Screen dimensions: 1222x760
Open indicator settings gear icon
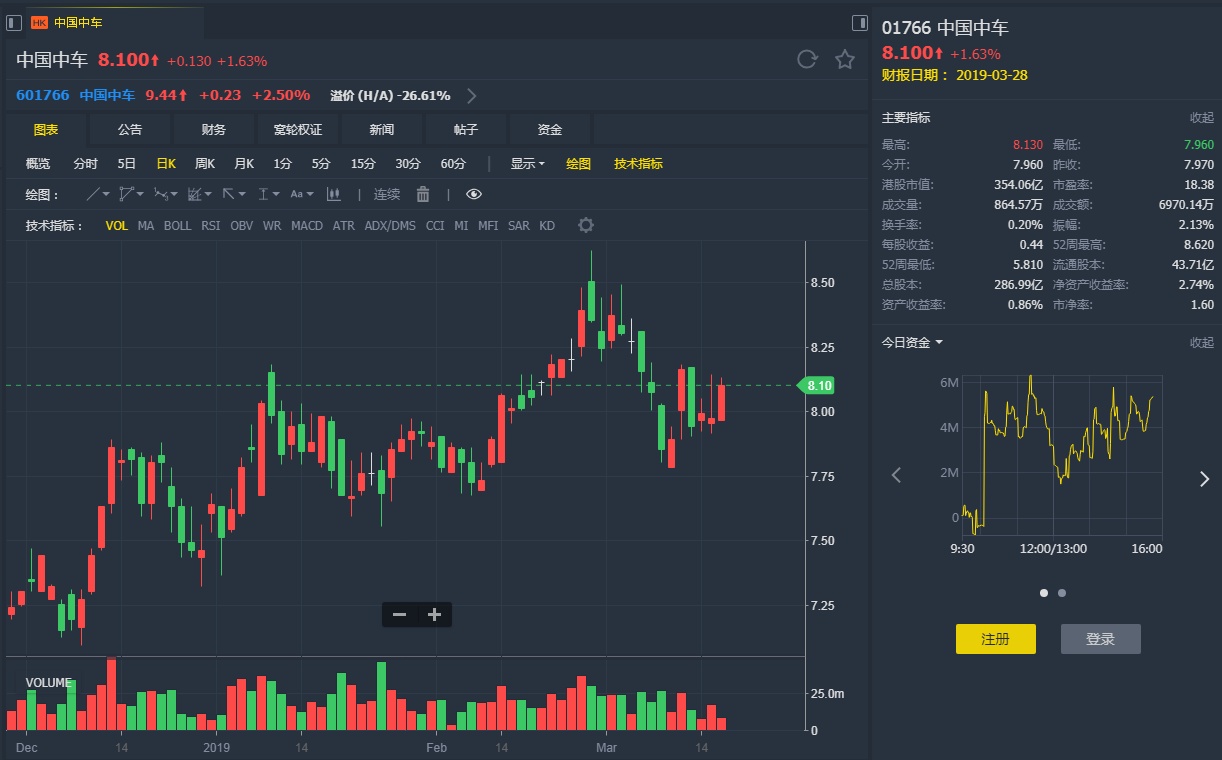point(586,225)
